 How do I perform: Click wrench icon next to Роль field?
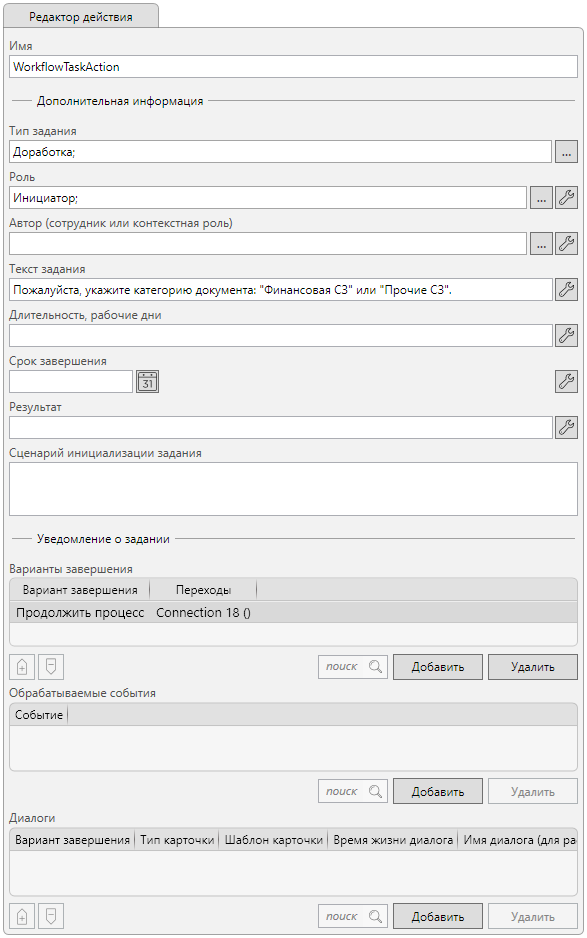pos(566,197)
